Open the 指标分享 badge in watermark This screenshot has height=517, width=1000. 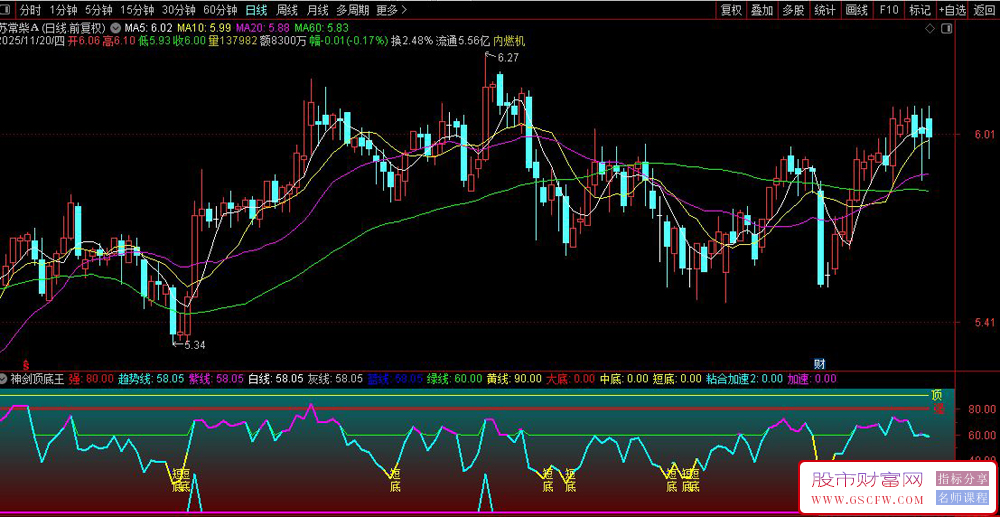[962, 479]
